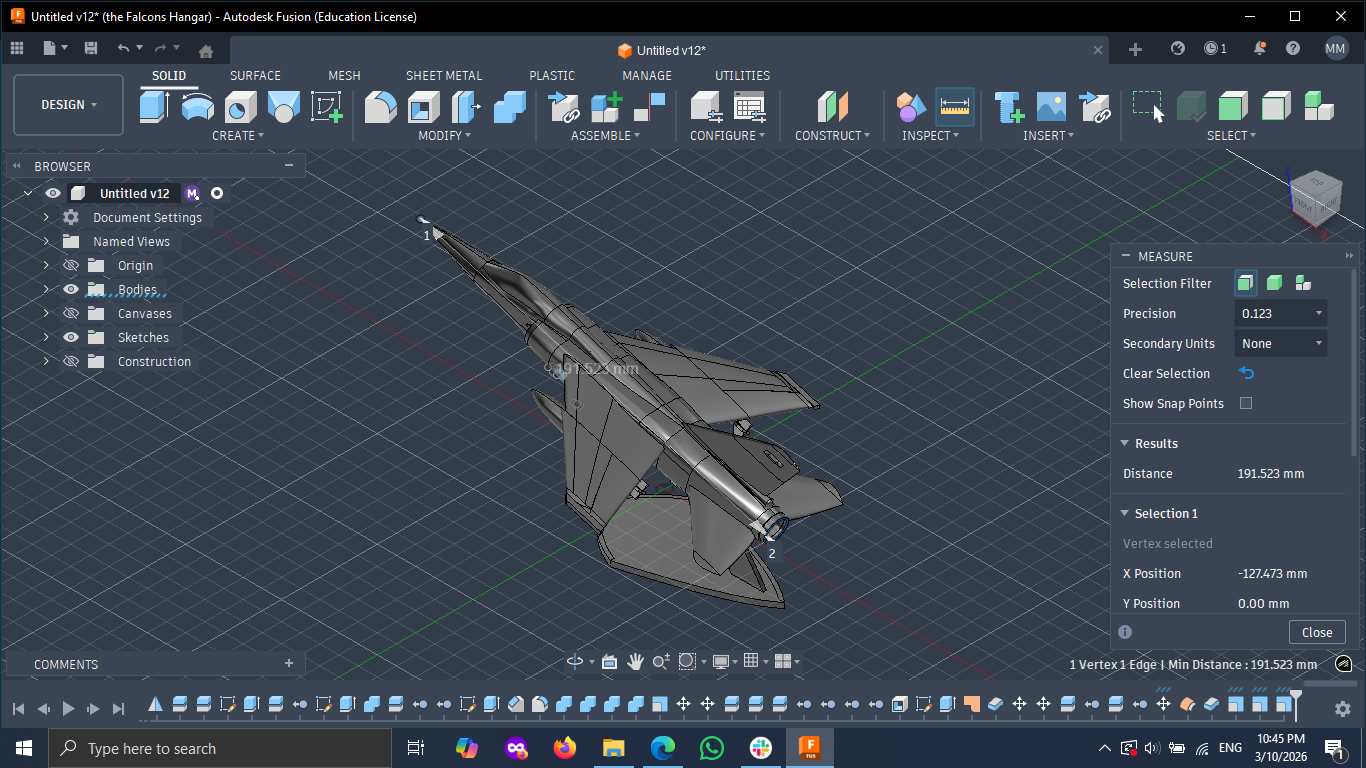Collapse the Selection 1 section
Screen dimensions: 1366x768
[x=1125, y=513]
